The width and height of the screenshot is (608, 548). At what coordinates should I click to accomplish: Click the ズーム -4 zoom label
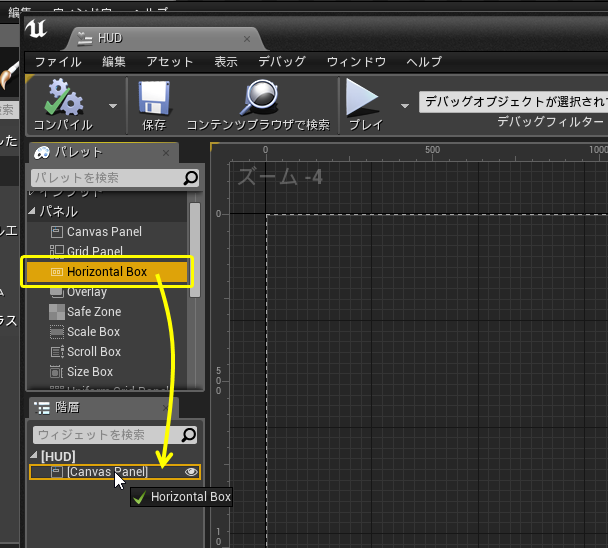(280, 177)
